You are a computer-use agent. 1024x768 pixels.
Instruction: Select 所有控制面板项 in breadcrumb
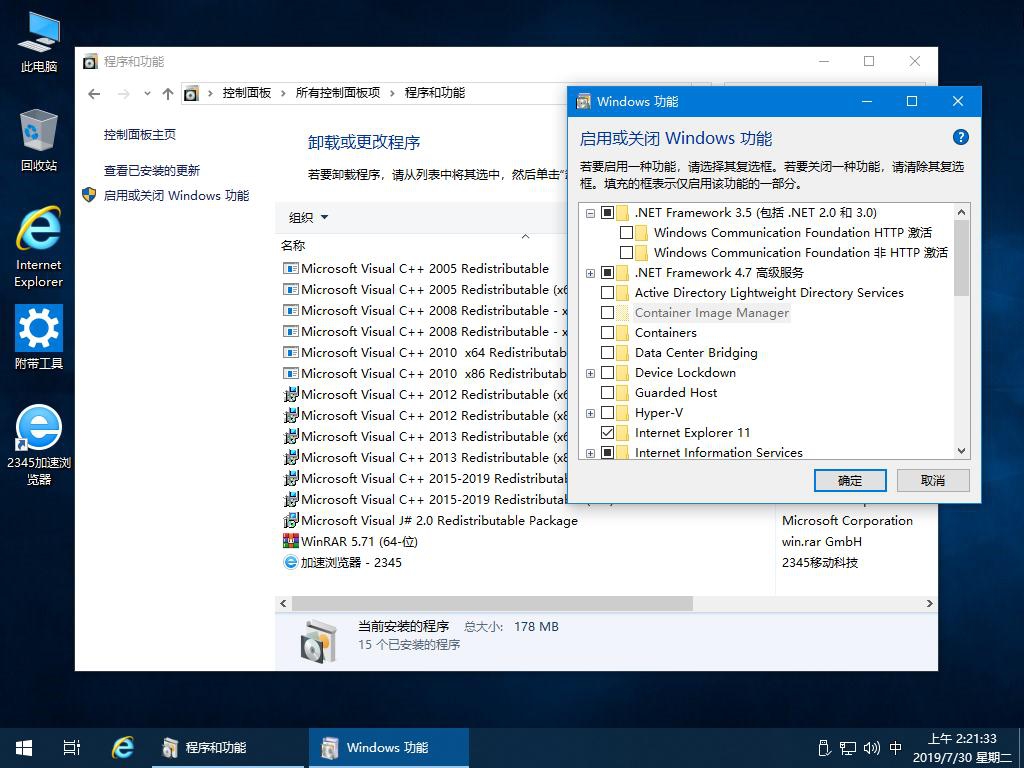tap(338, 93)
